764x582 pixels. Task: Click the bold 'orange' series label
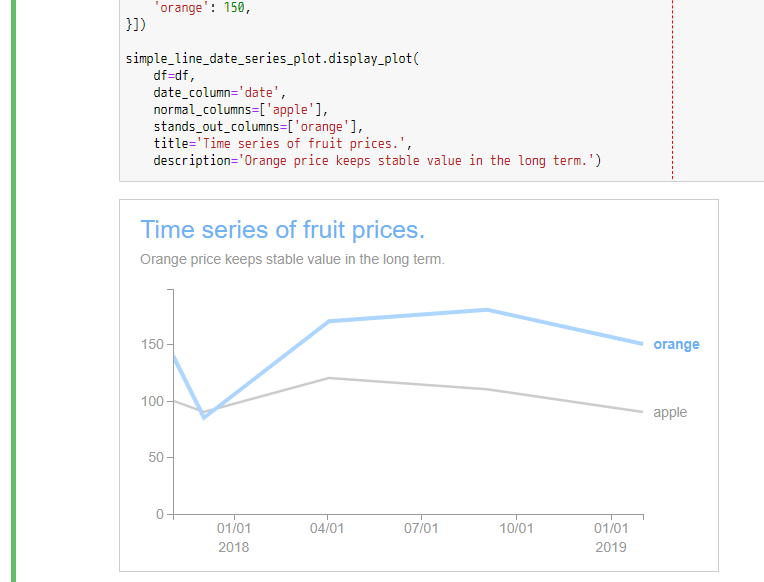pyautogui.click(x=676, y=345)
